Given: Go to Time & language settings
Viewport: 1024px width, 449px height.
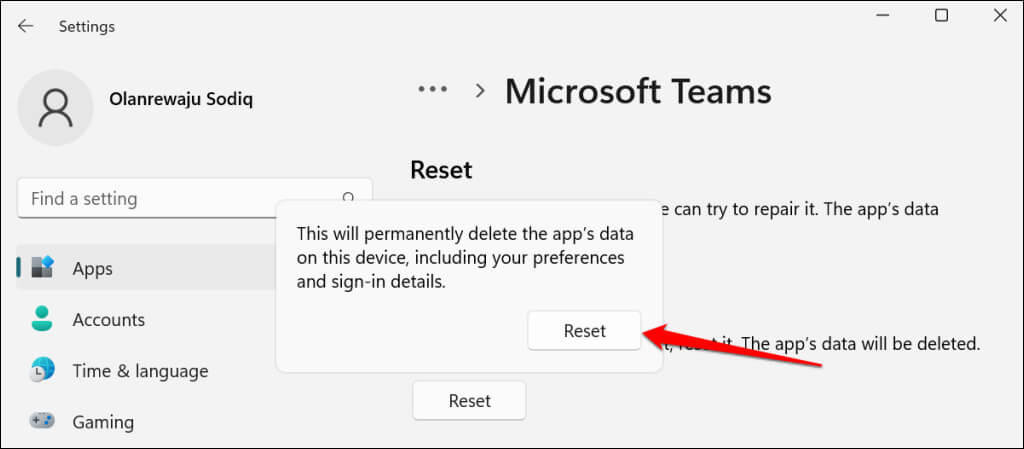Looking at the screenshot, I should click(x=140, y=370).
